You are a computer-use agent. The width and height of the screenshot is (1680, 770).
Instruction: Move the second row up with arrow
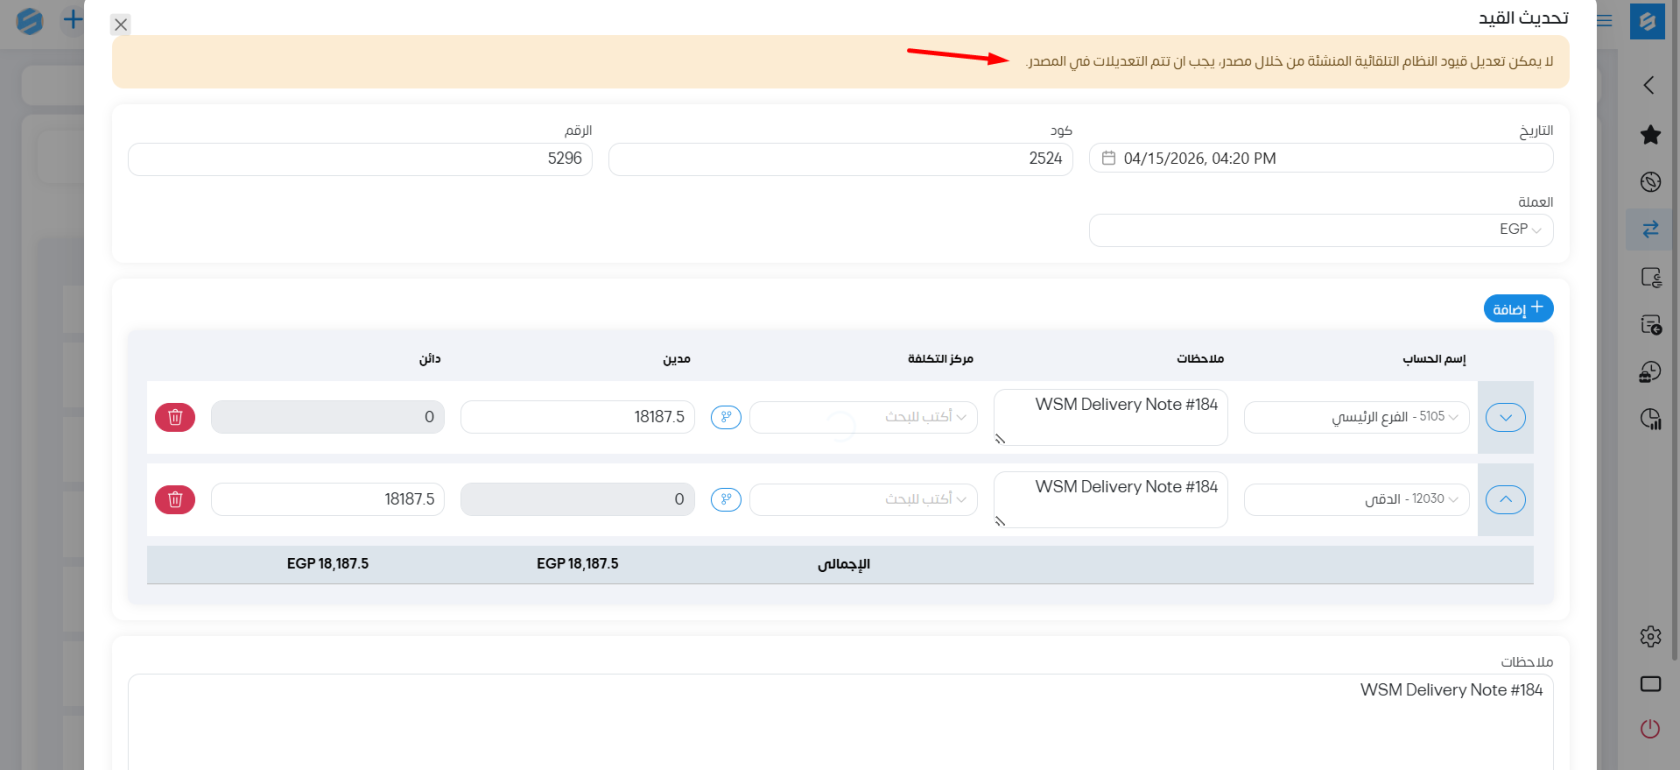tap(1505, 499)
